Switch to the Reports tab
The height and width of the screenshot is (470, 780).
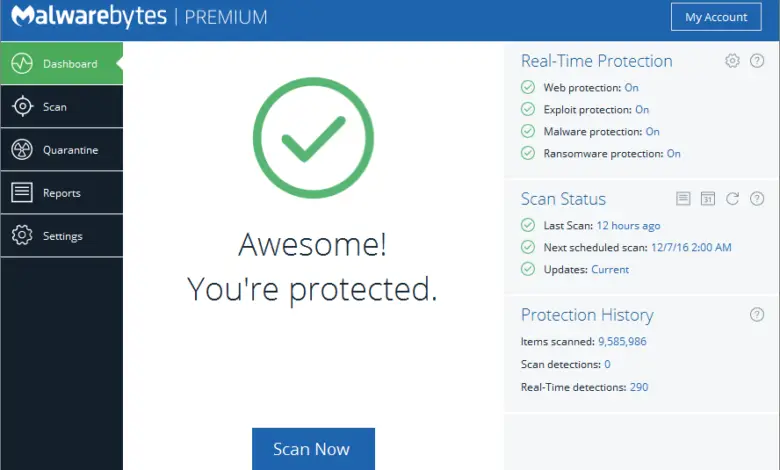coord(61,193)
